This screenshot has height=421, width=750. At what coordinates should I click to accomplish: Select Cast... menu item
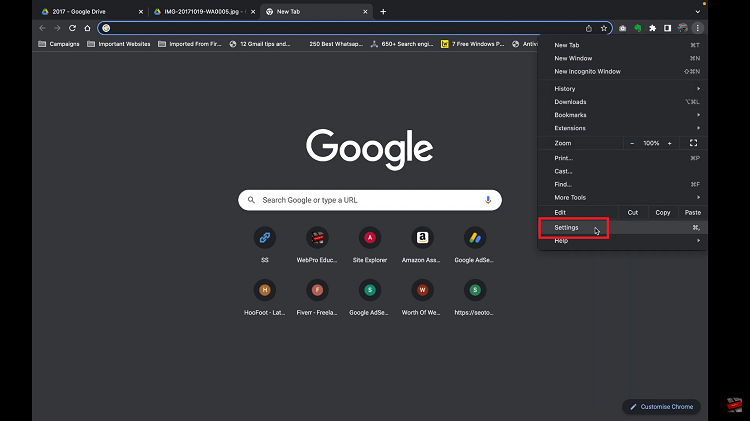pyautogui.click(x=622, y=171)
